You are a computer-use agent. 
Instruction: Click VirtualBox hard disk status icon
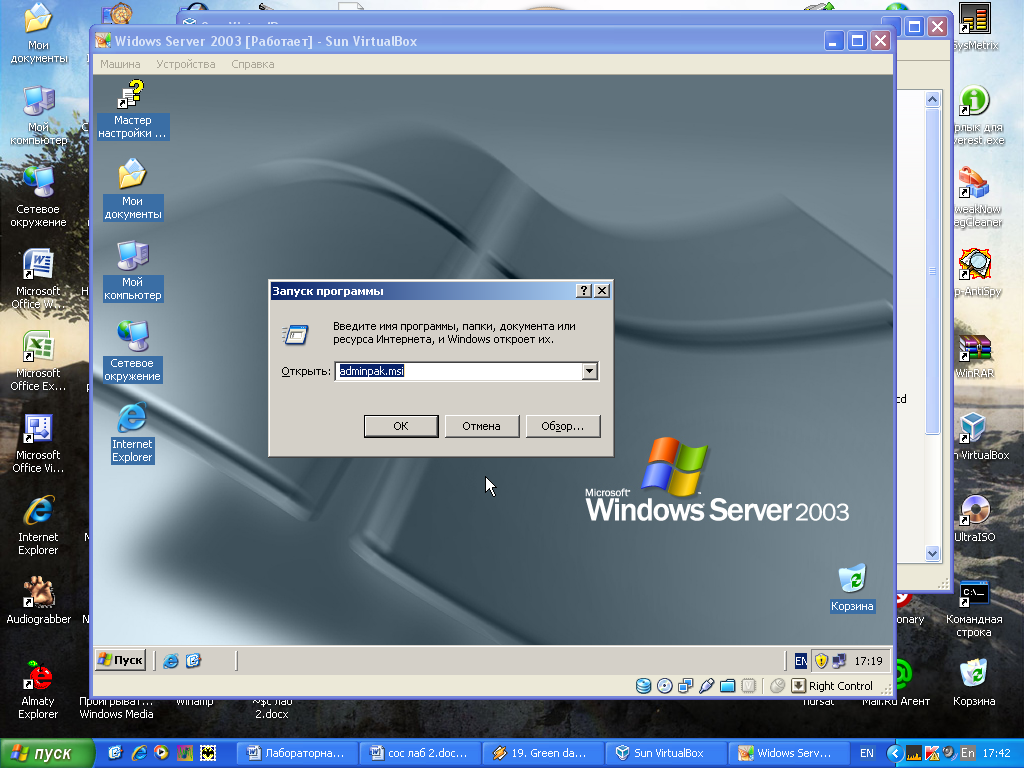click(643, 686)
